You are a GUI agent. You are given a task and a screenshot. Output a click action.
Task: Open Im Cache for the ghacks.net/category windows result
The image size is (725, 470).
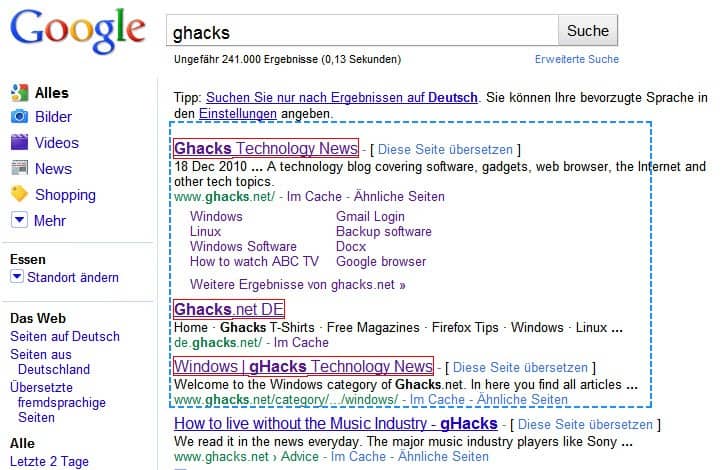(x=437, y=399)
